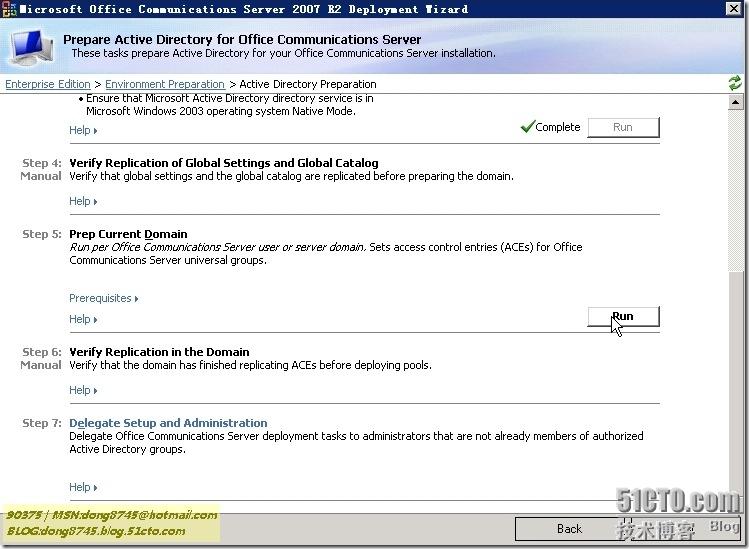Image resolution: width=749 pixels, height=549 pixels.
Task: Open Delegate Setup and Administration link
Action: tap(168, 423)
